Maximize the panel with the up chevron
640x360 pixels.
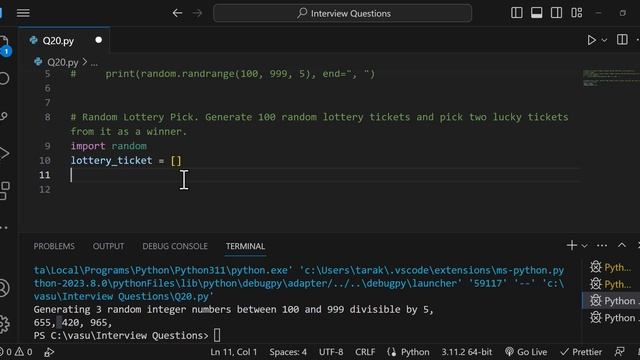(622, 245)
